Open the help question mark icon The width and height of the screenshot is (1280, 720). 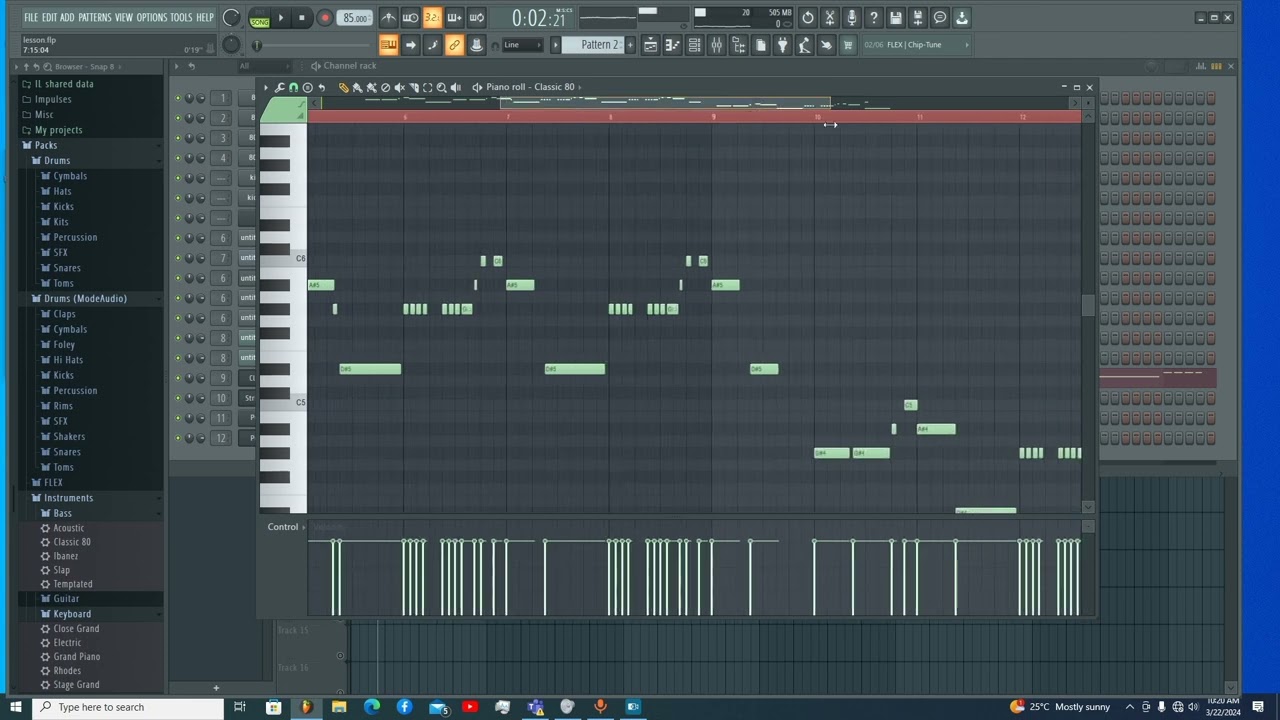[x=874, y=18]
